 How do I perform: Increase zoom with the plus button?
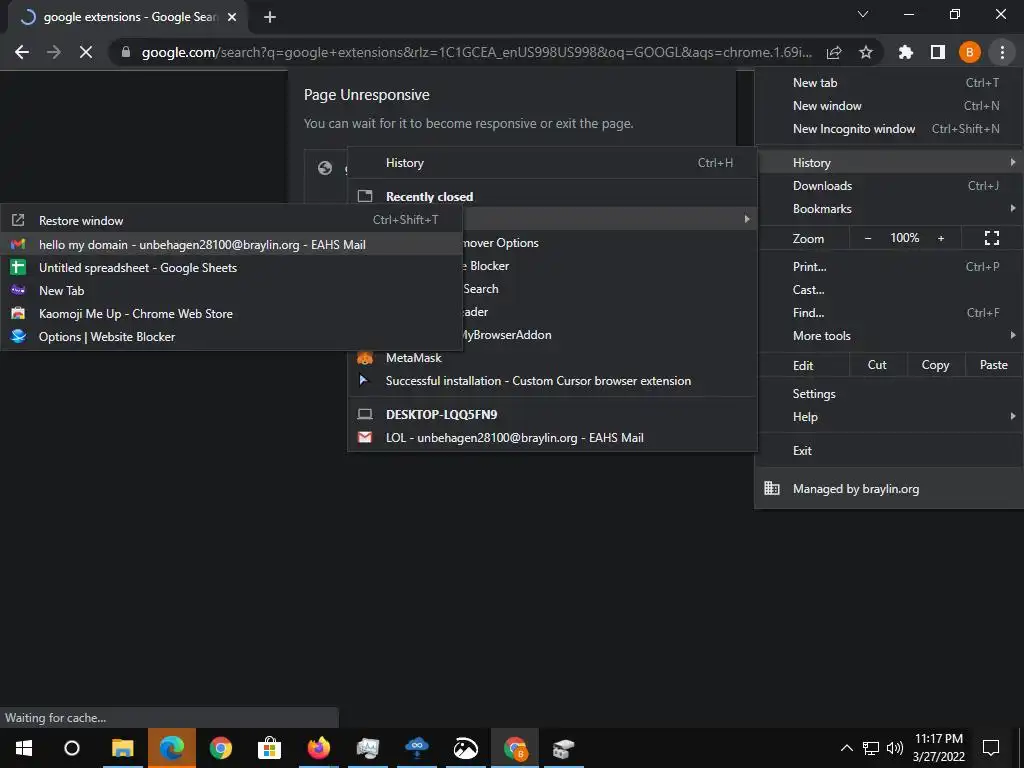[x=941, y=238]
